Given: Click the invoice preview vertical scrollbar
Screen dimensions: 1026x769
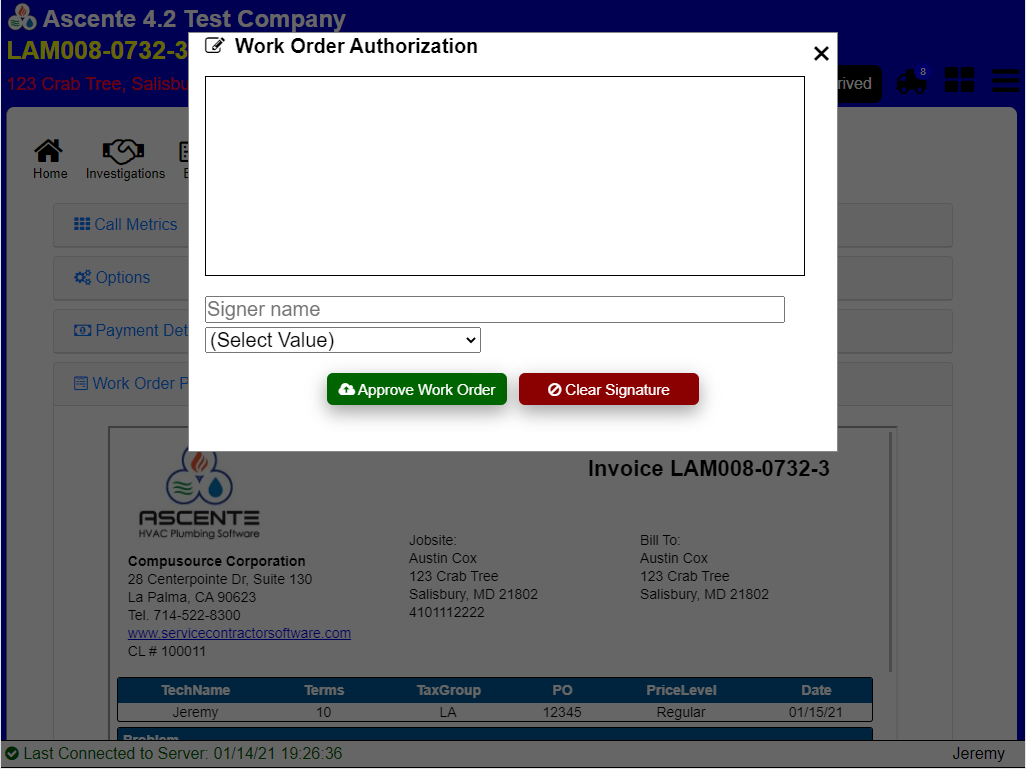Looking at the screenshot, I should [x=890, y=550].
